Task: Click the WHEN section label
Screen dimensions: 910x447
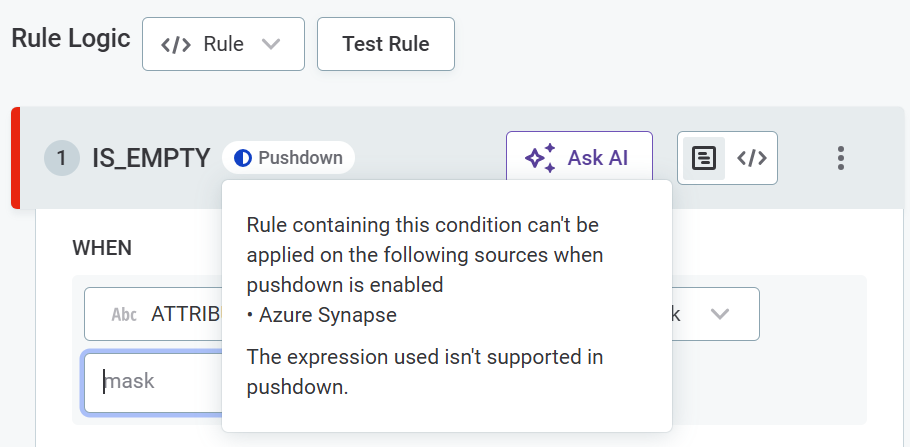Action: pyautogui.click(x=102, y=247)
